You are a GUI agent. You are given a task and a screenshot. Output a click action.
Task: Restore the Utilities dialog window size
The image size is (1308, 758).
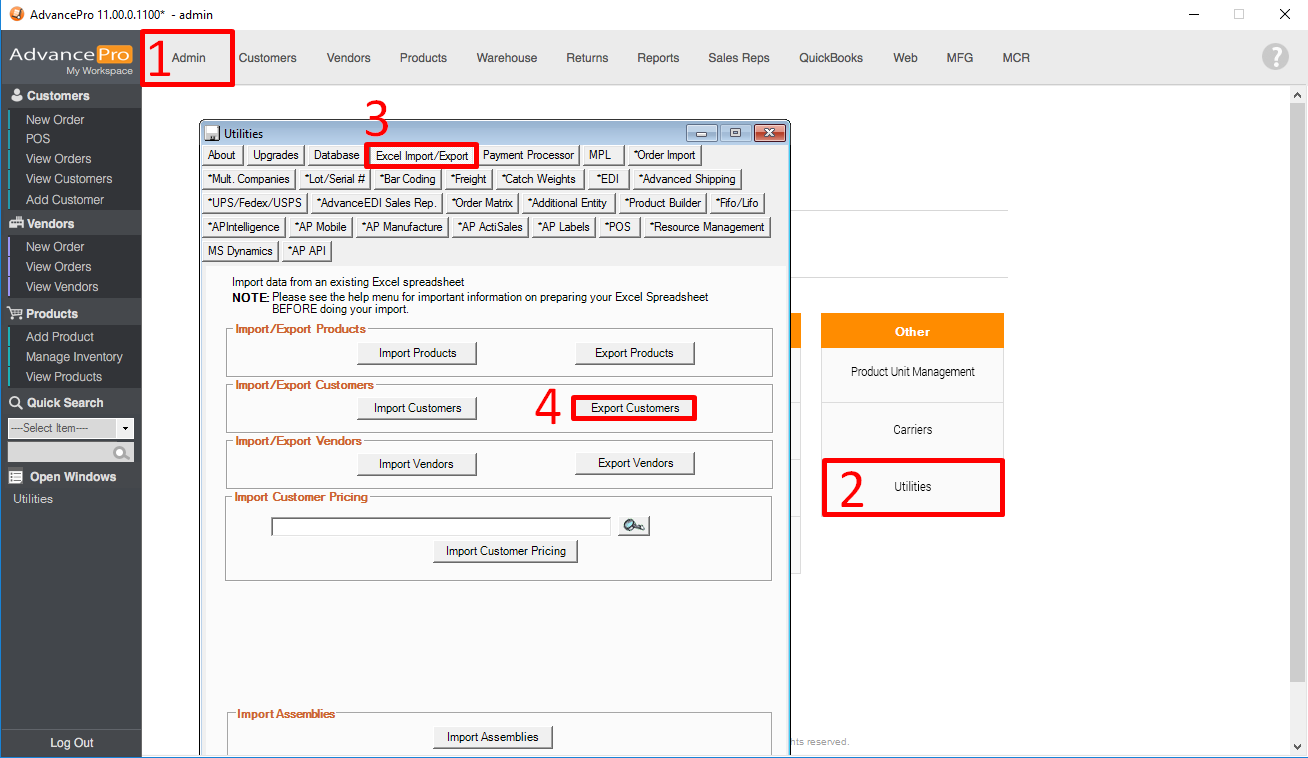click(x=735, y=133)
